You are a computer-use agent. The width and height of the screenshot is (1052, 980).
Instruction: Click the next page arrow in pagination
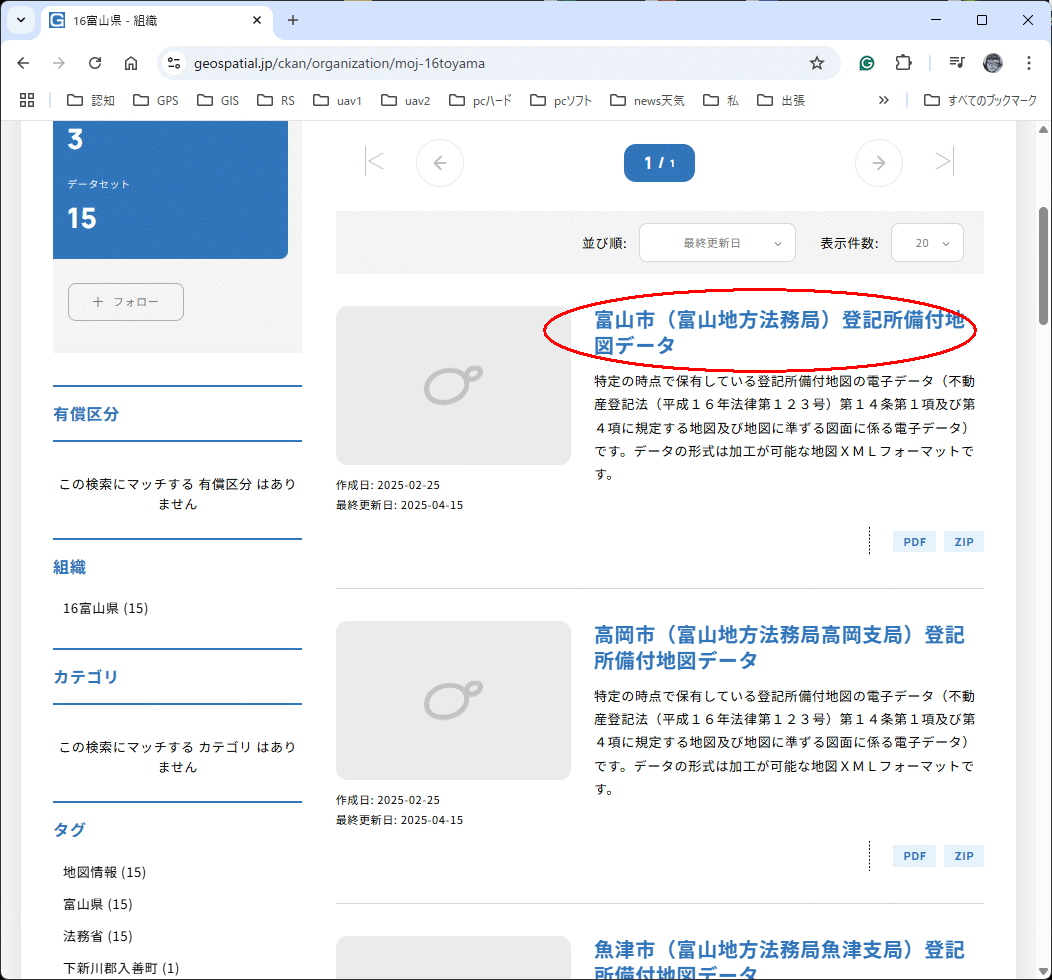pyautogui.click(x=879, y=163)
